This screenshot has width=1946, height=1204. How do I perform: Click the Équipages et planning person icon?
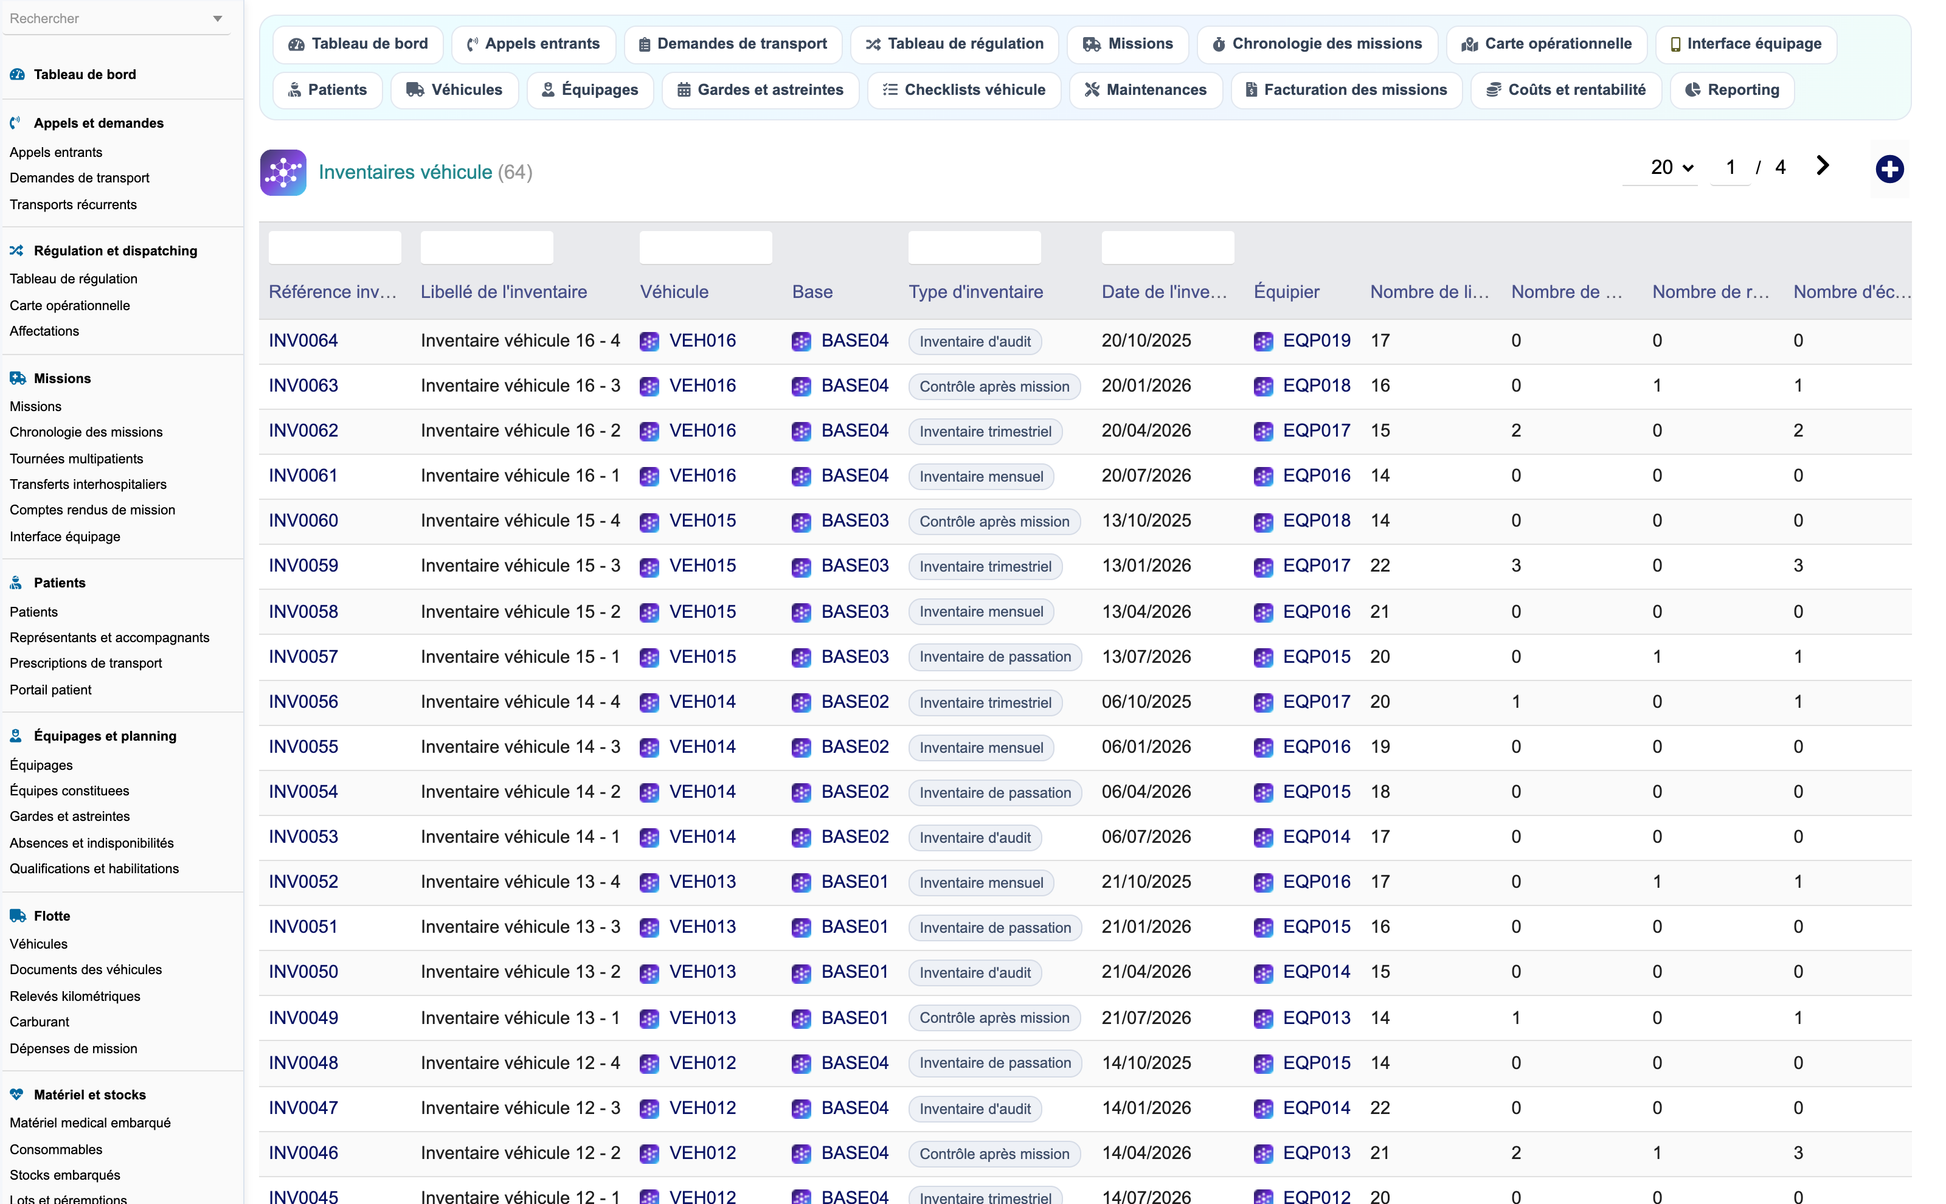click(x=17, y=736)
